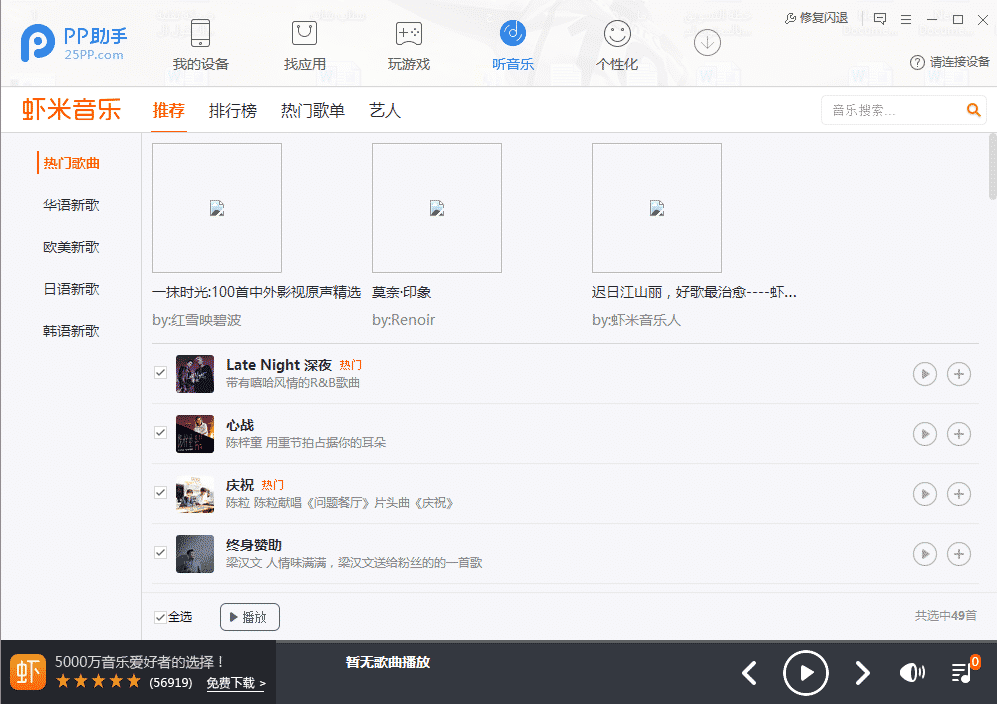The image size is (997, 704).
Task: Uncheck the 终身赞助 song checkbox
Action: 160,553
